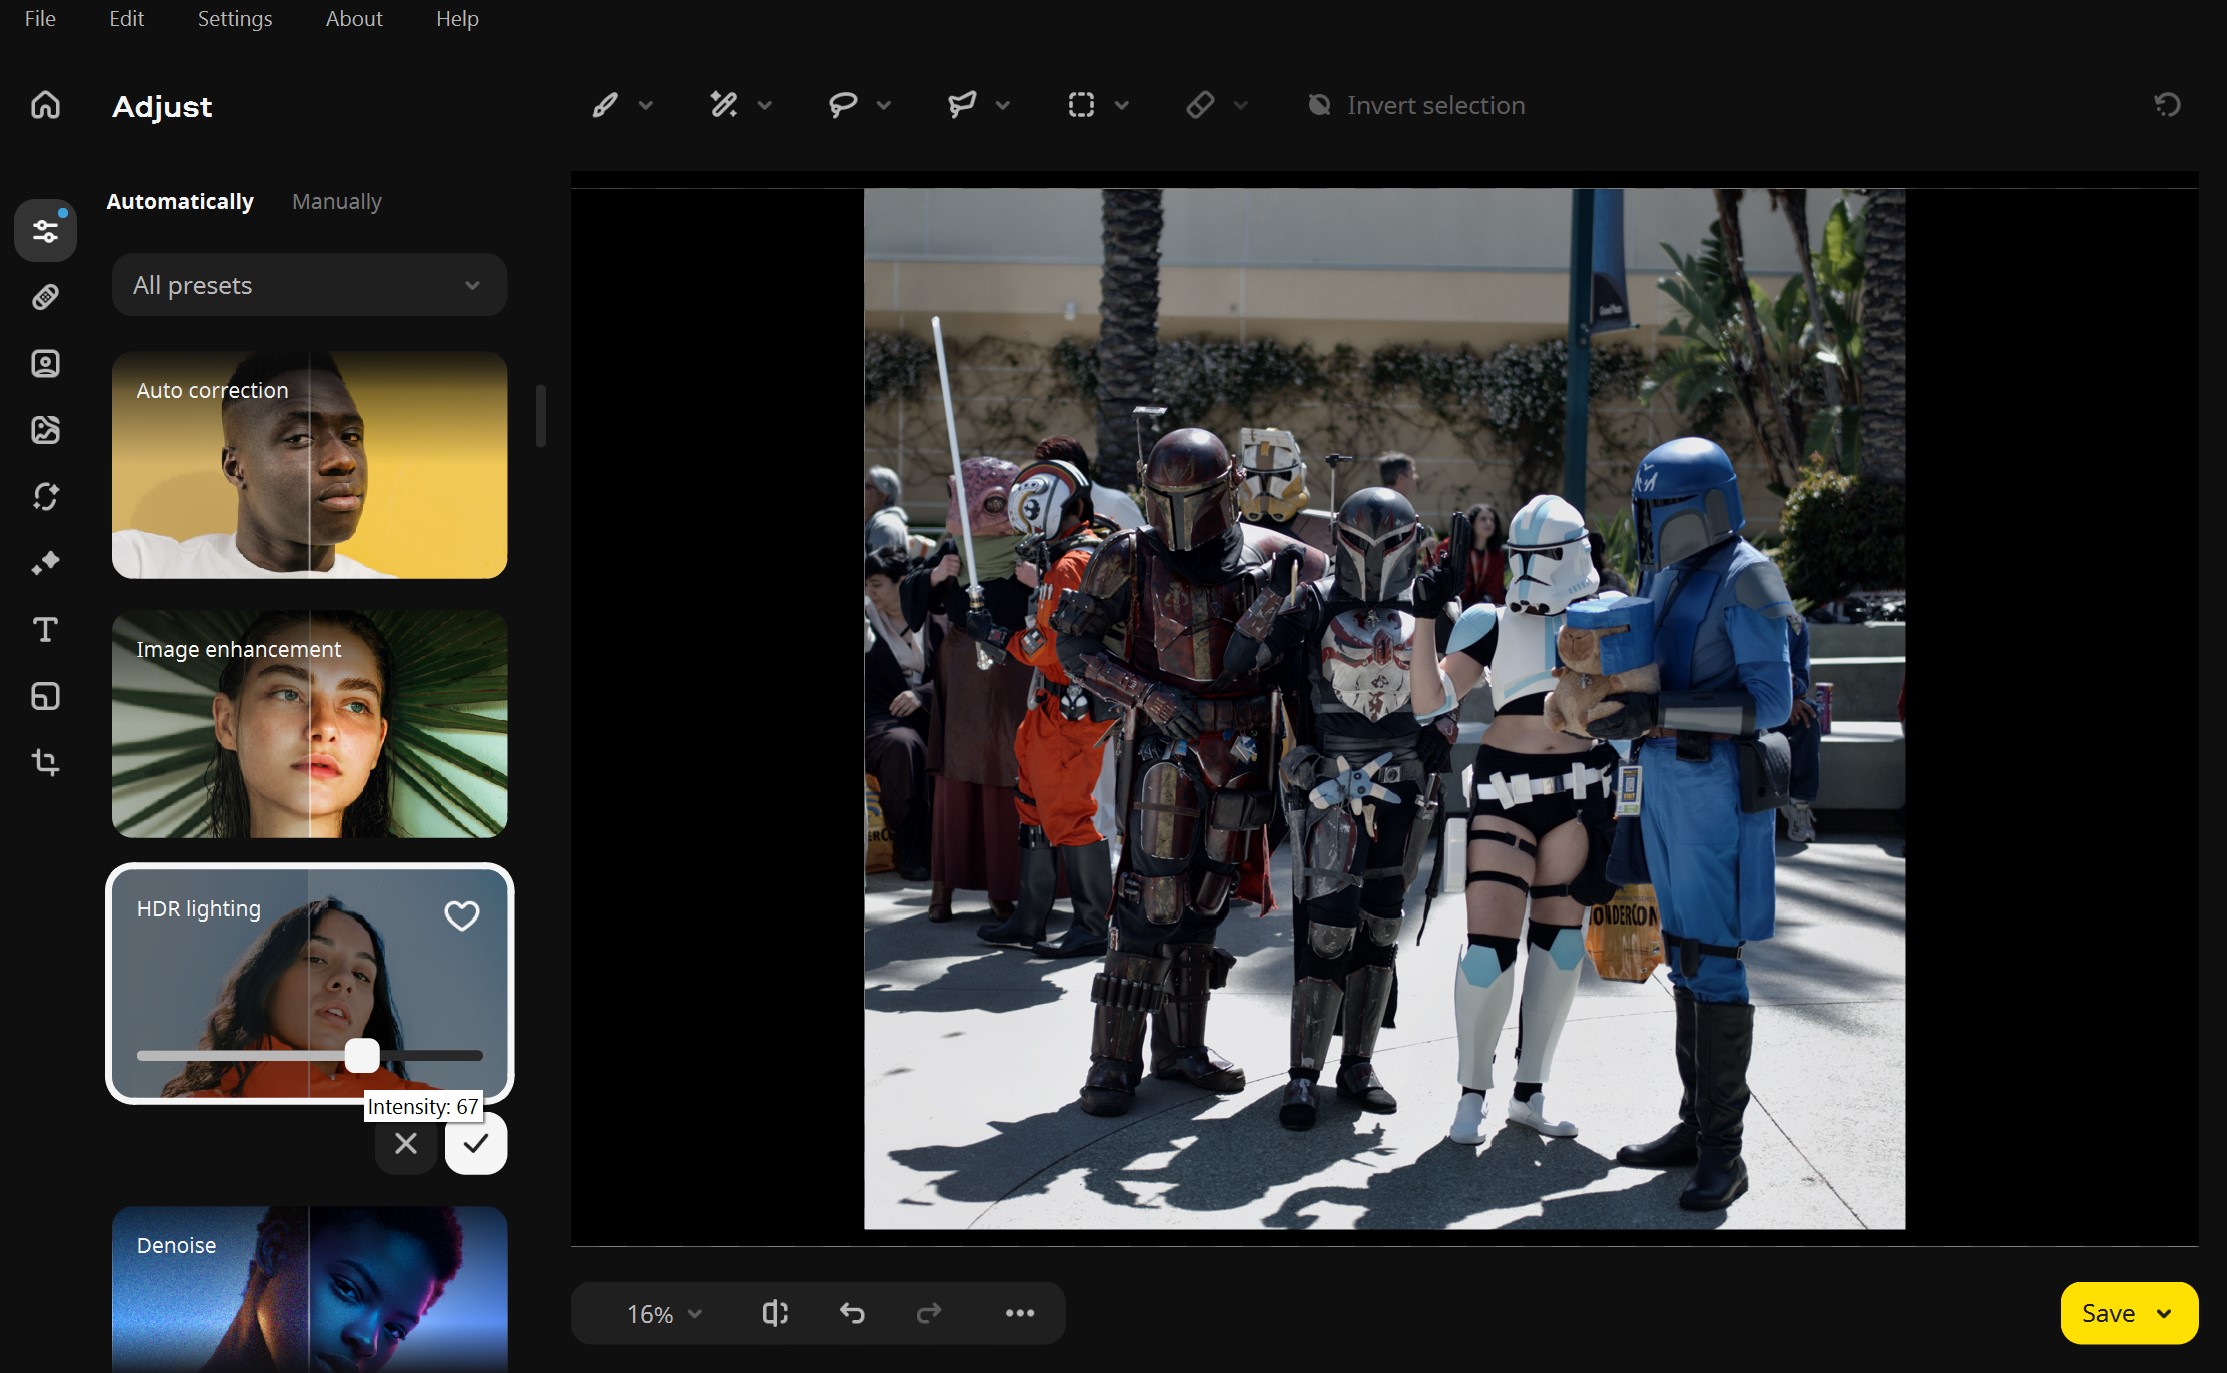The width and height of the screenshot is (2227, 1373).
Task: Go to the Home screen icon
Action: (x=45, y=105)
